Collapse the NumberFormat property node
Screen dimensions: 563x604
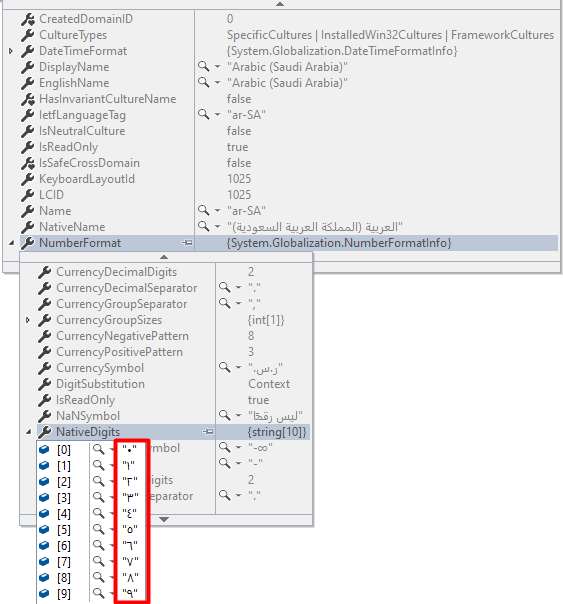[x=12, y=243]
